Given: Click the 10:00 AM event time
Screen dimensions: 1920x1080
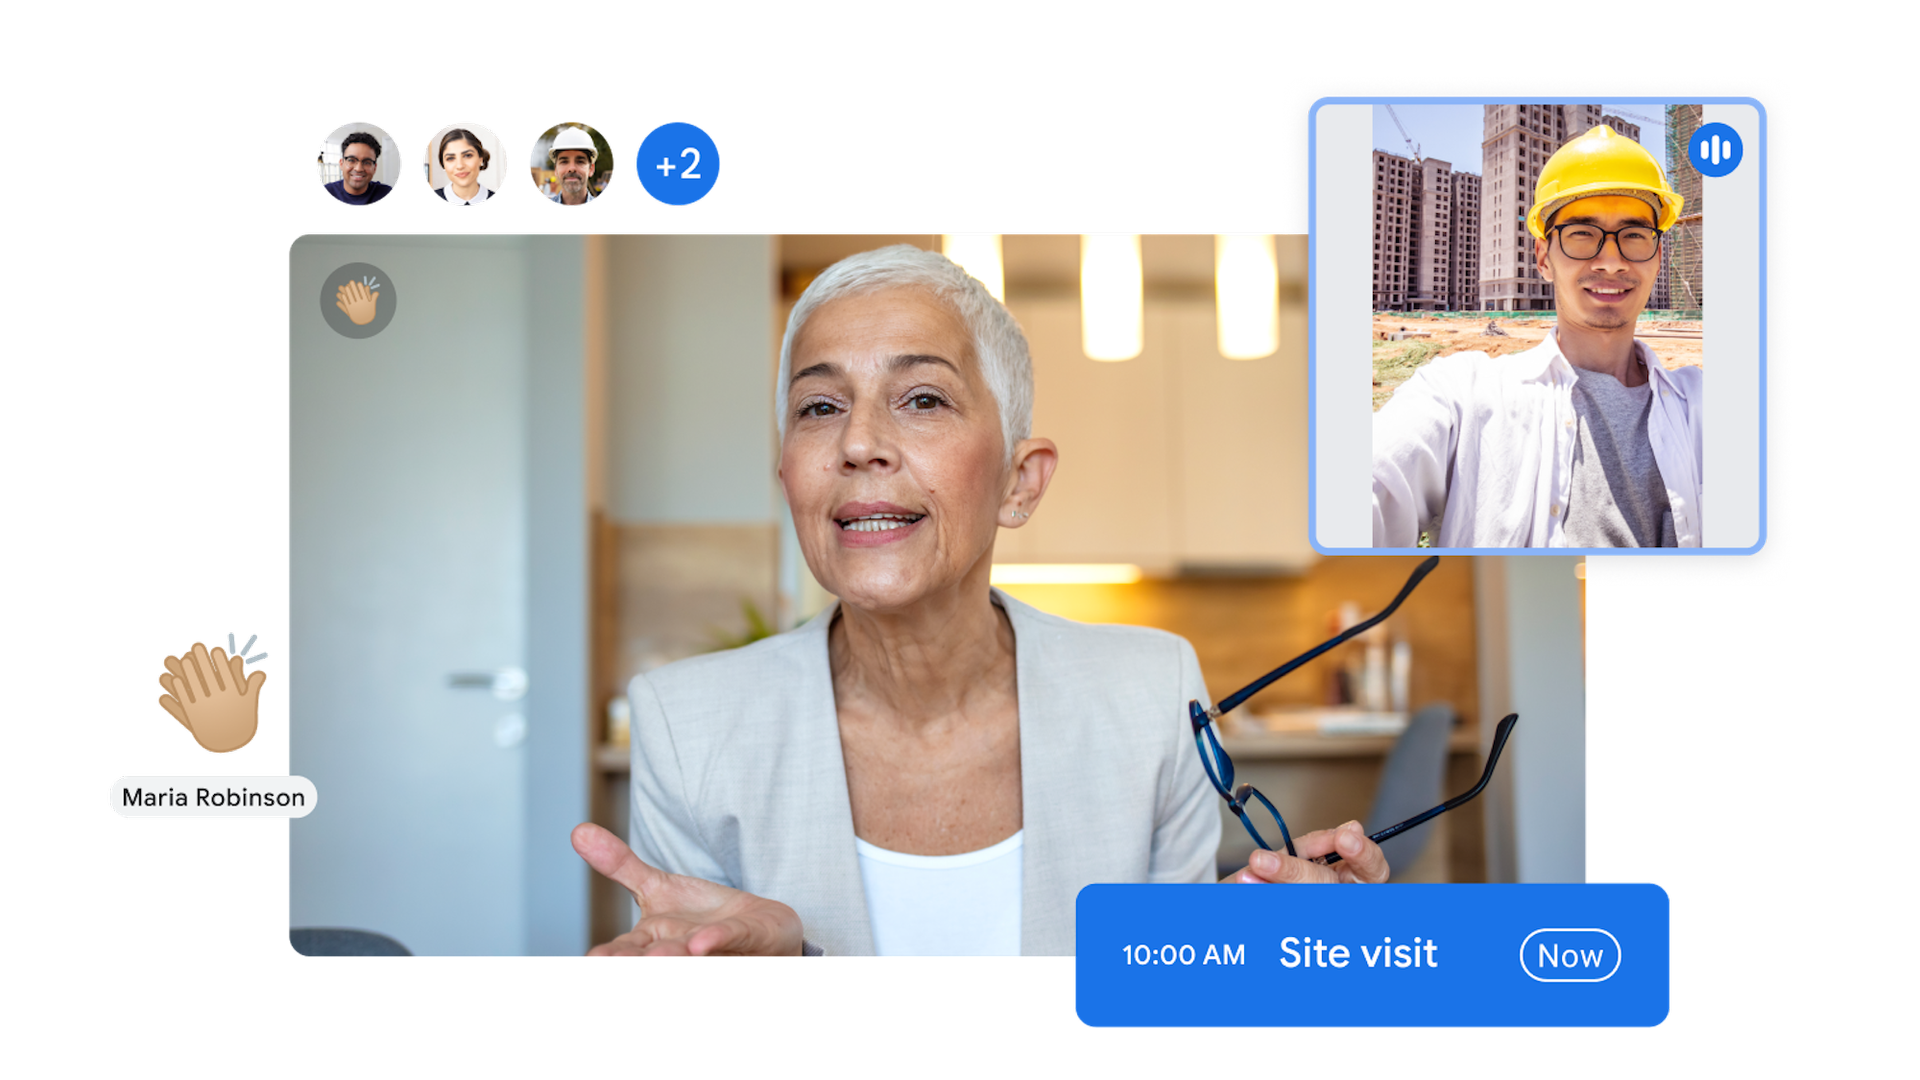Looking at the screenshot, I should click(1183, 955).
